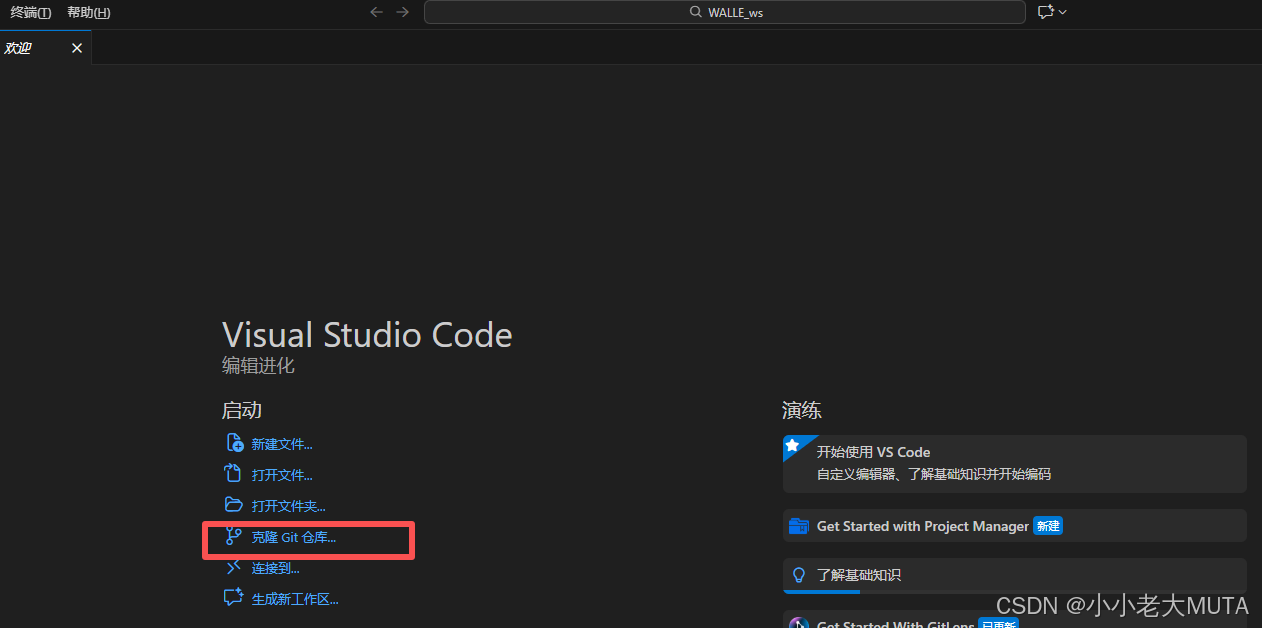
Task: Click 克隆 Git 仓库... link
Action: (294, 537)
